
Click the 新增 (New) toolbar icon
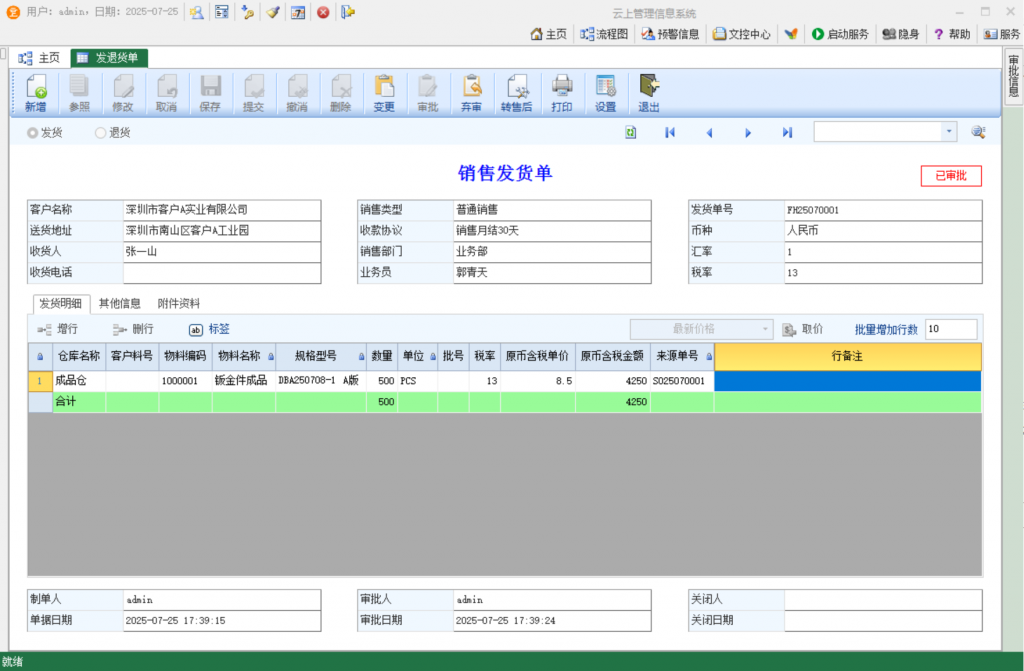36,93
